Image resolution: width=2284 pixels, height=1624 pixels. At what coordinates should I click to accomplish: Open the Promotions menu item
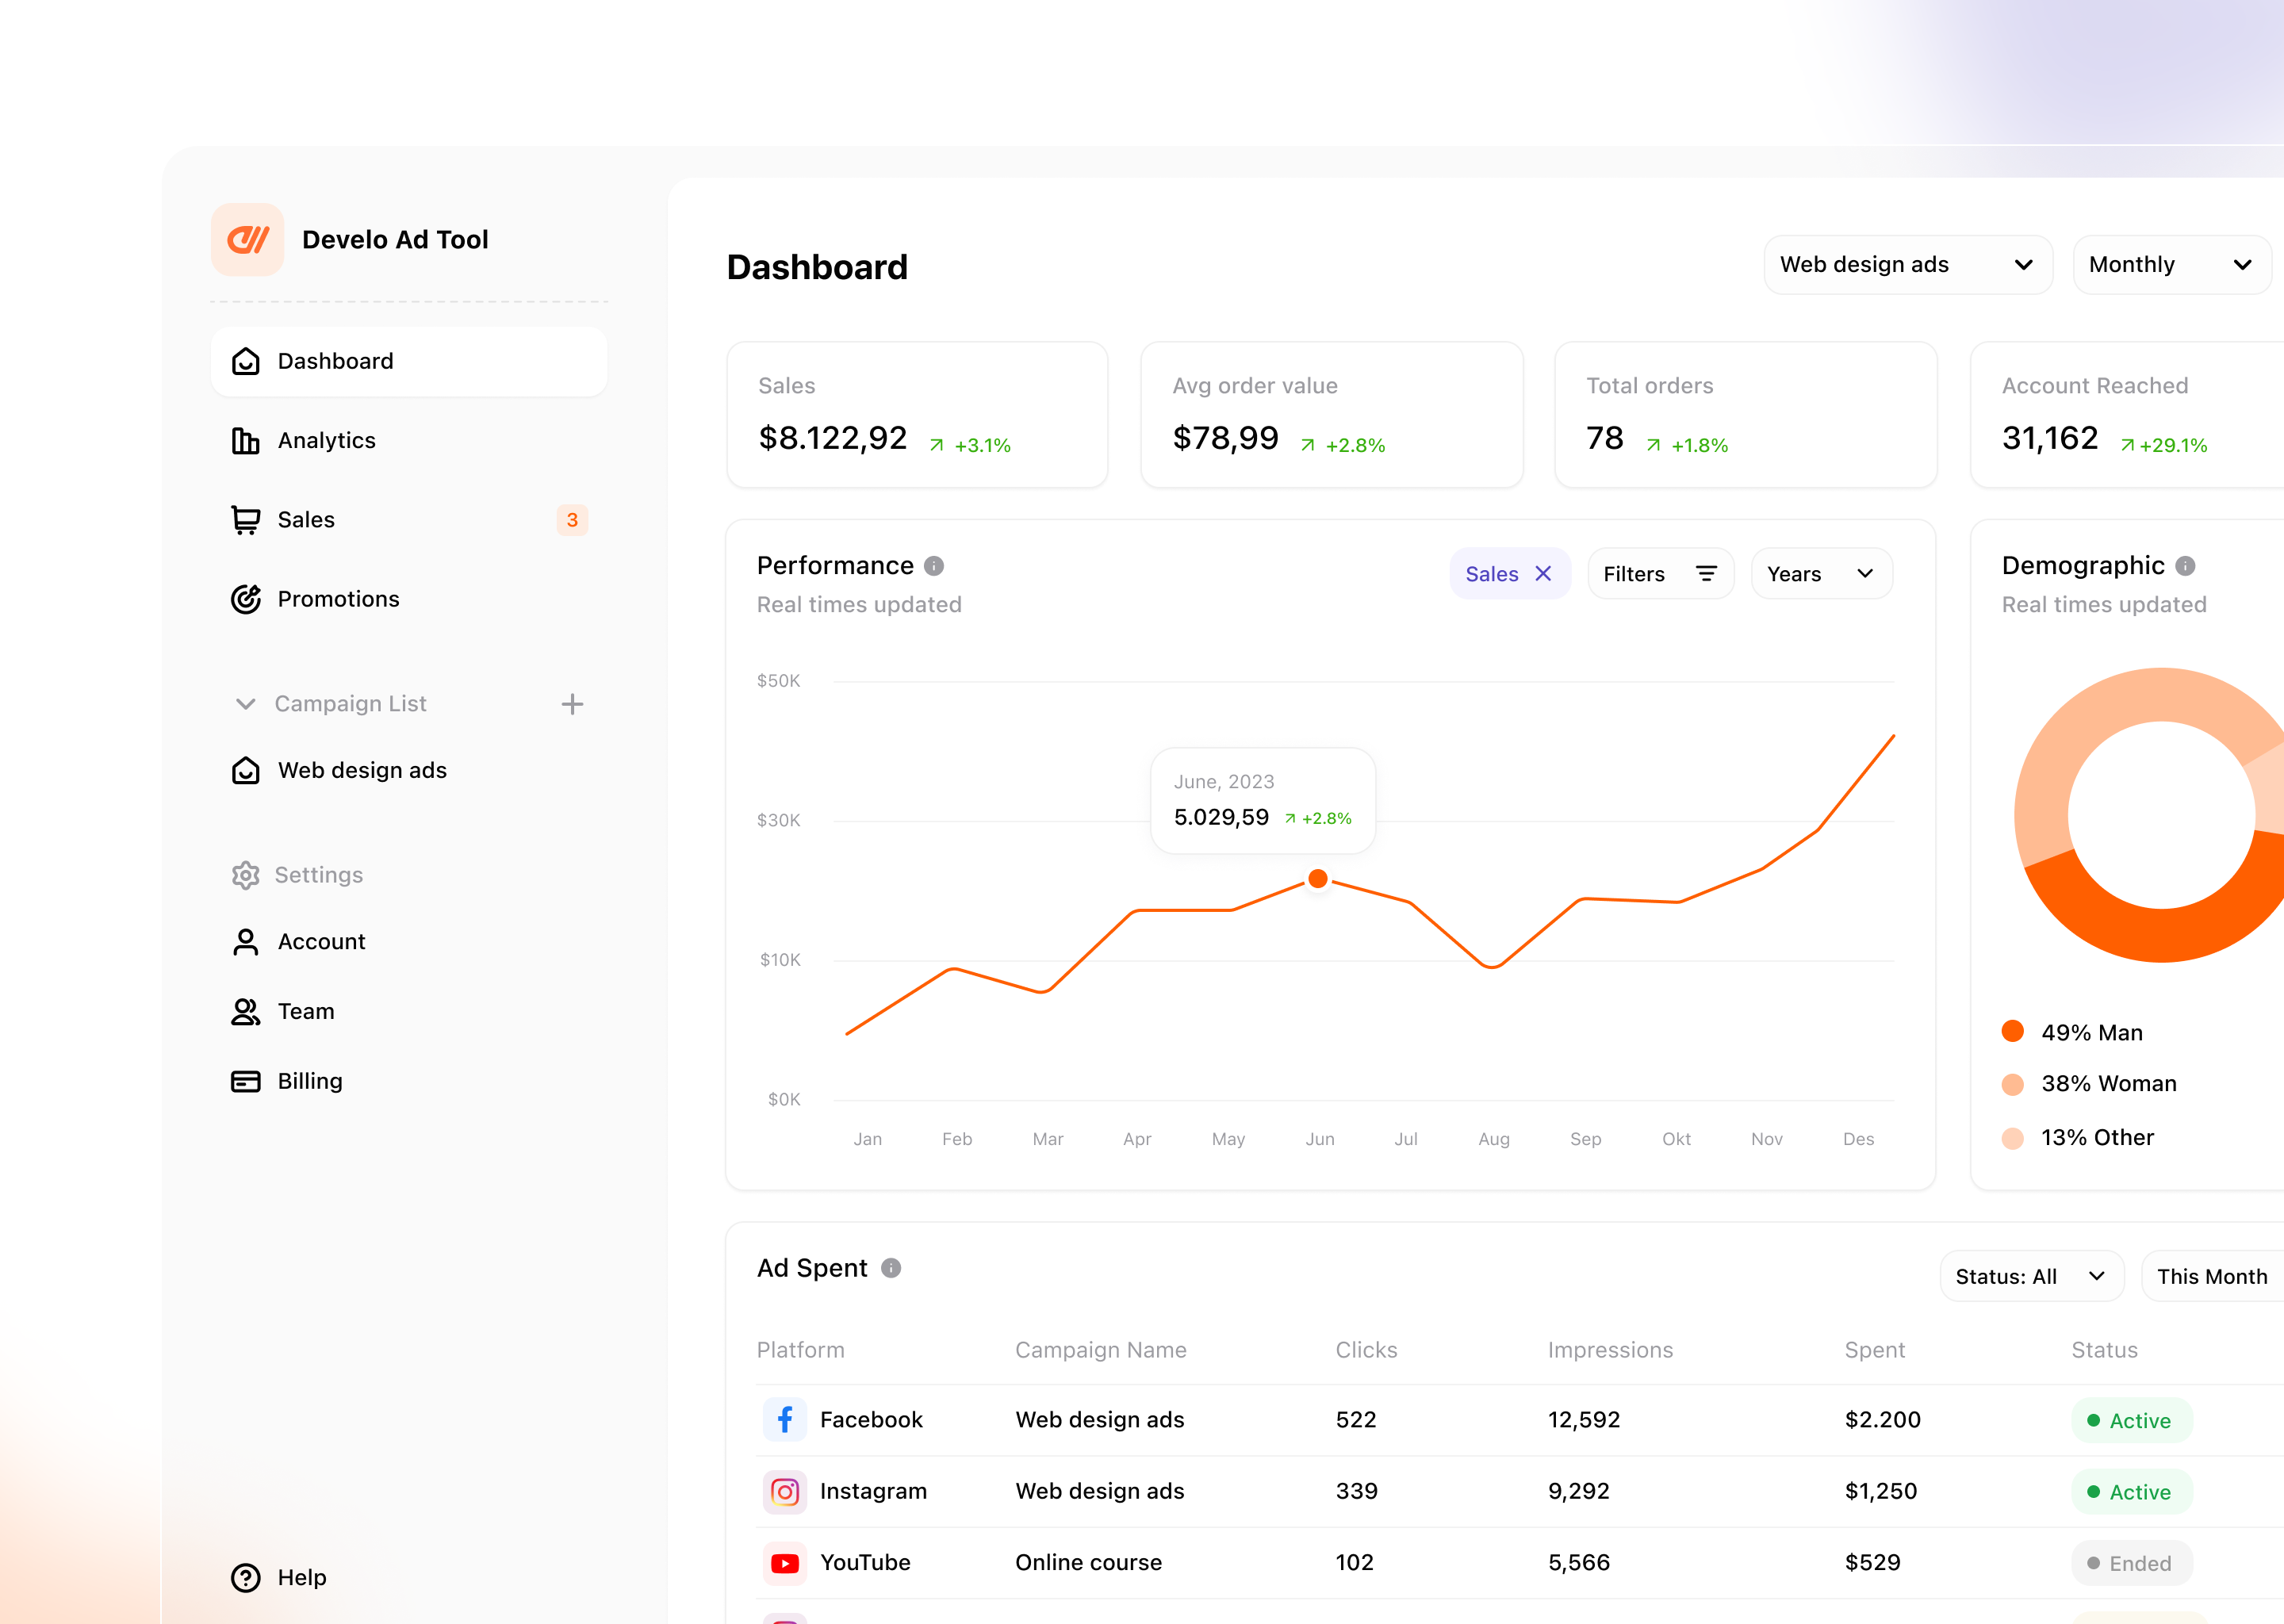[409, 599]
